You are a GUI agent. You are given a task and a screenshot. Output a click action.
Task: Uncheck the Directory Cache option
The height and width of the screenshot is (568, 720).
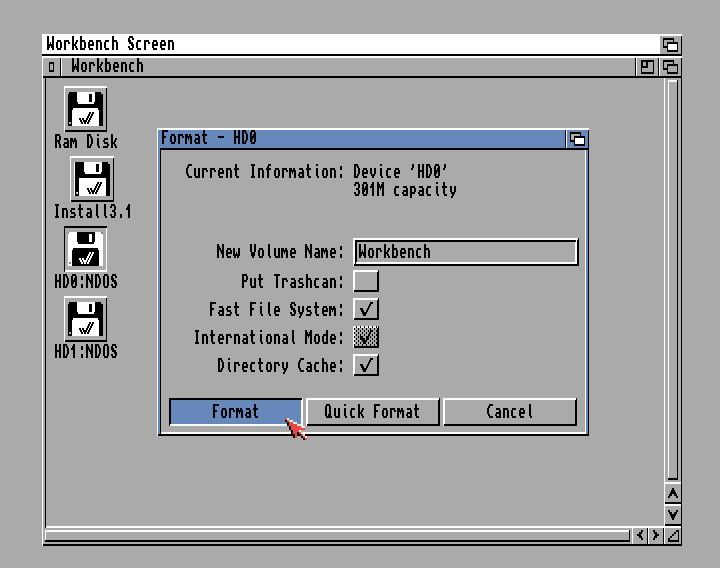click(366, 365)
